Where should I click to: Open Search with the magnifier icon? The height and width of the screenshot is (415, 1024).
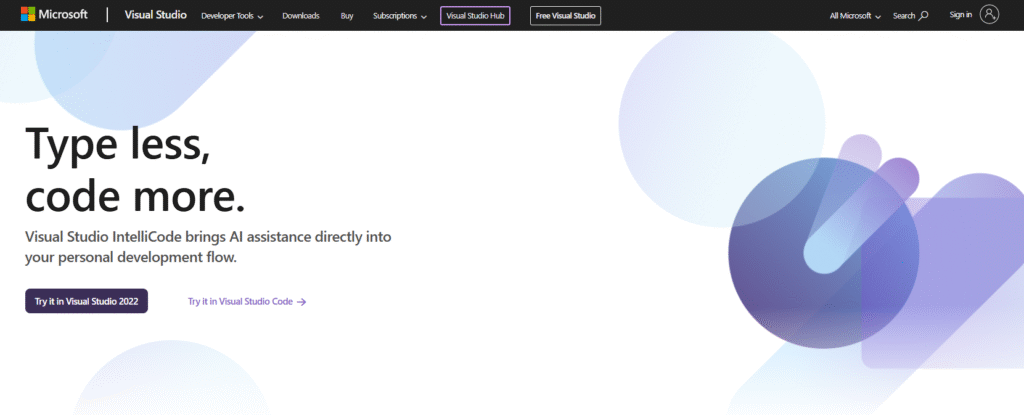(910, 16)
